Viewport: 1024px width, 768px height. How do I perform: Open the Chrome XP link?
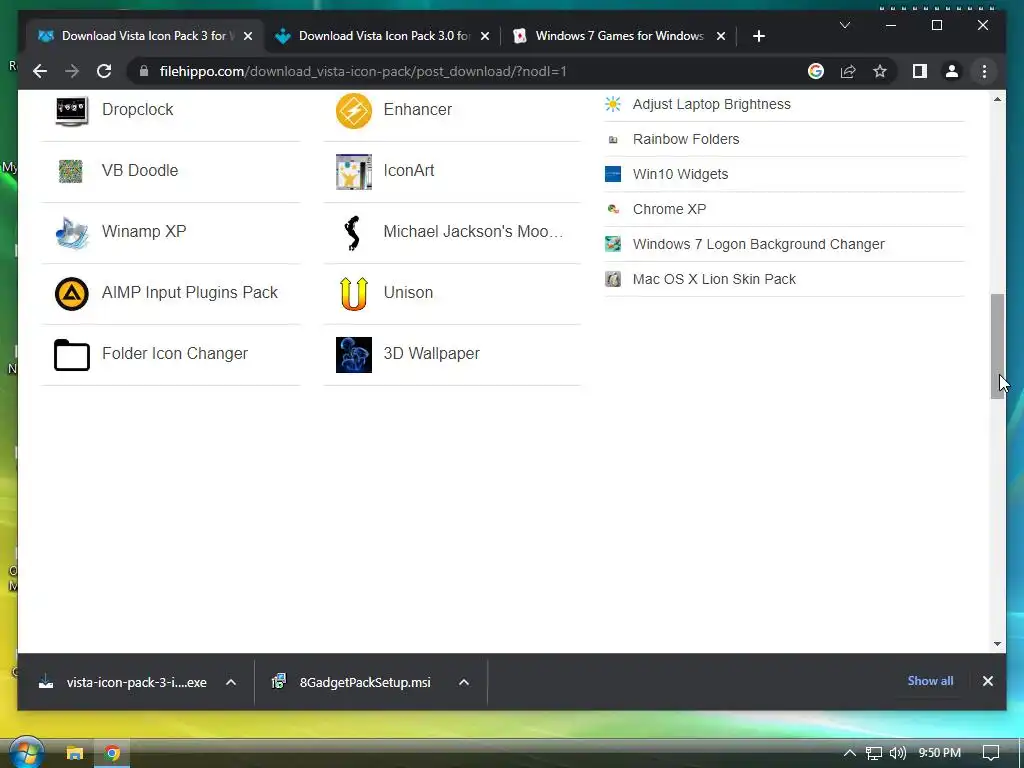(x=669, y=209)
